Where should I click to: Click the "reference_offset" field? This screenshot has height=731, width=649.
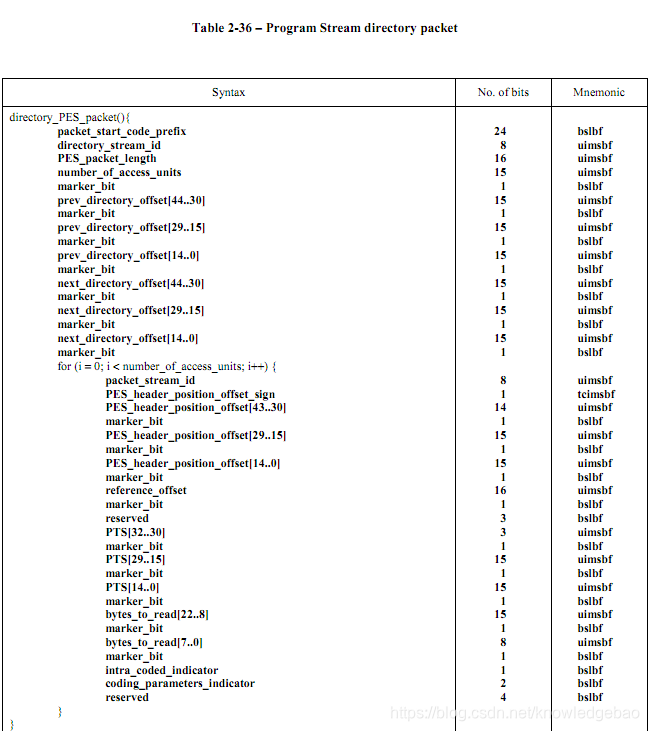point(146,490)
